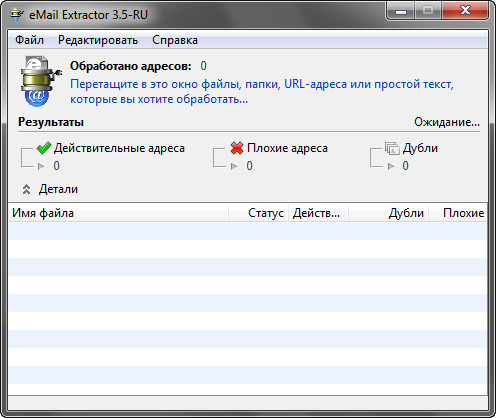This screenshot has height=418, width=496.
Task: Click the green checkmark valid addresses icon
Action: pos(44,148)
